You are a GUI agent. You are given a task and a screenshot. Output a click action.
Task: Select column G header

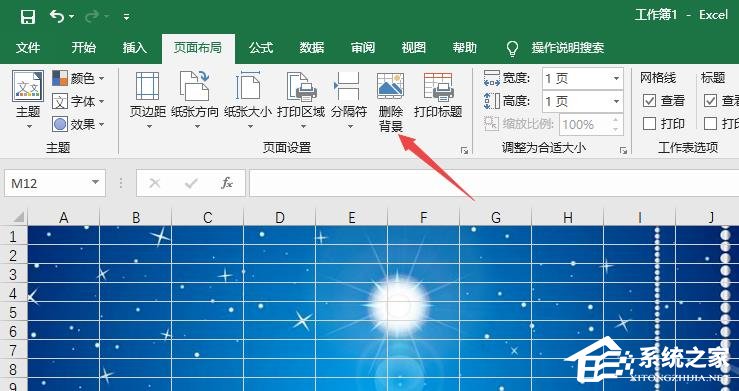pyautogui.click(x=496, y=217)
